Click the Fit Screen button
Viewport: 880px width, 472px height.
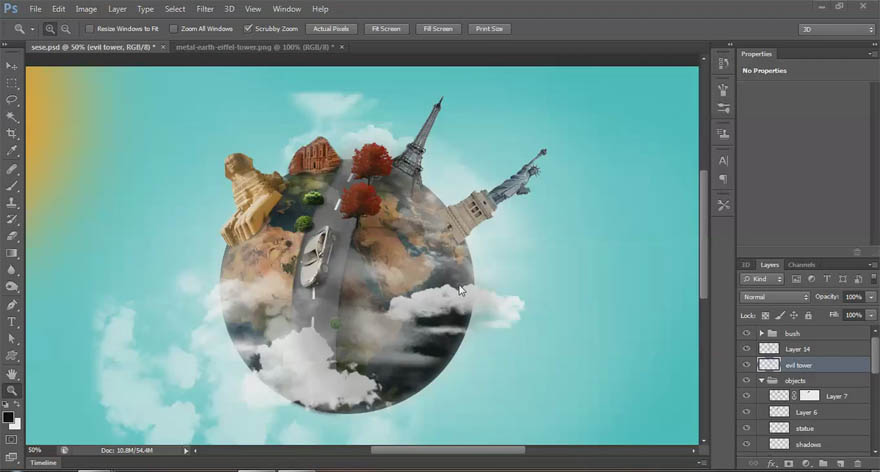(x=386, y=29)
